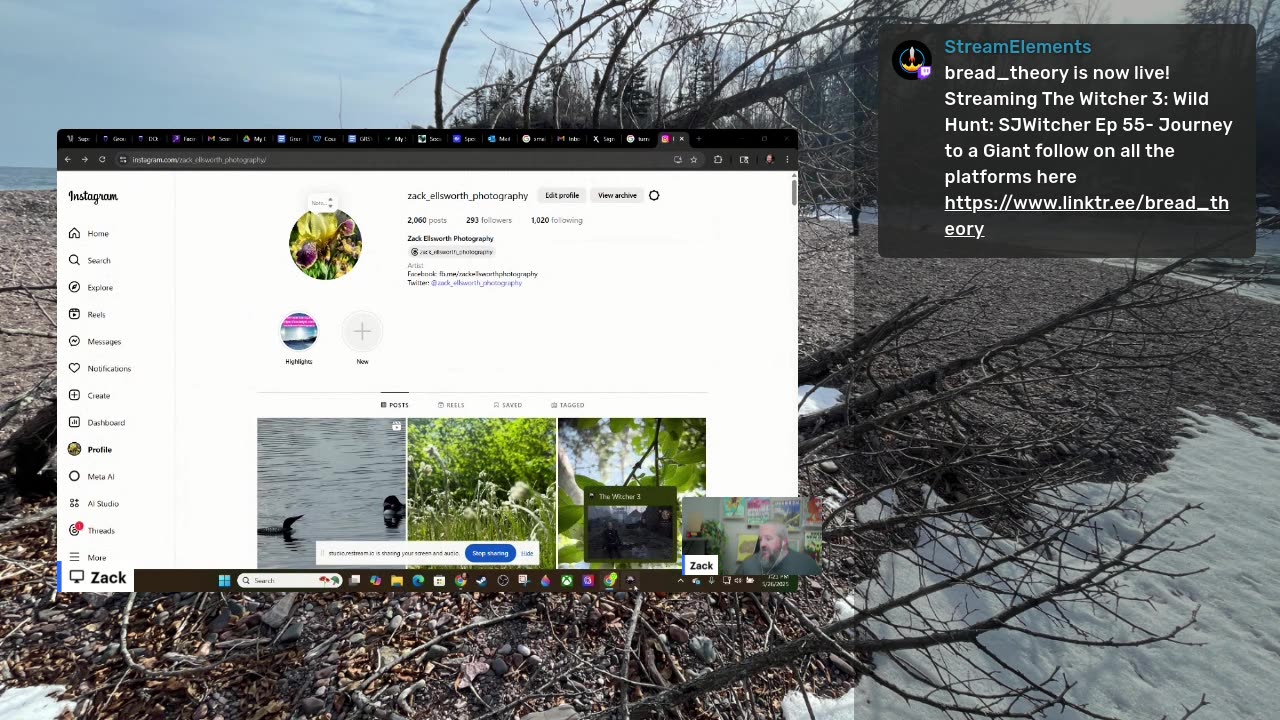The width and height of the screenshot is (1280, 720).
Task: Switch to the X (Twitter) browser tab
Action: pyautogui.click(x=606, y=139)
